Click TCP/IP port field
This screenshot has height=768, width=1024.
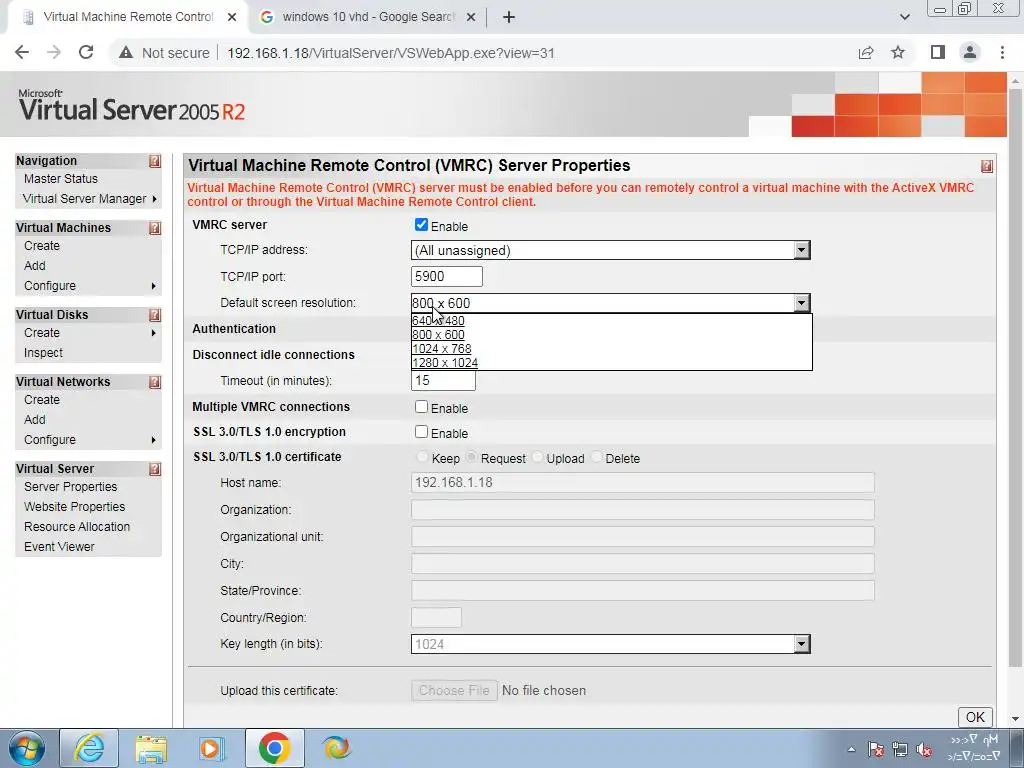click(x=447, y=276)
